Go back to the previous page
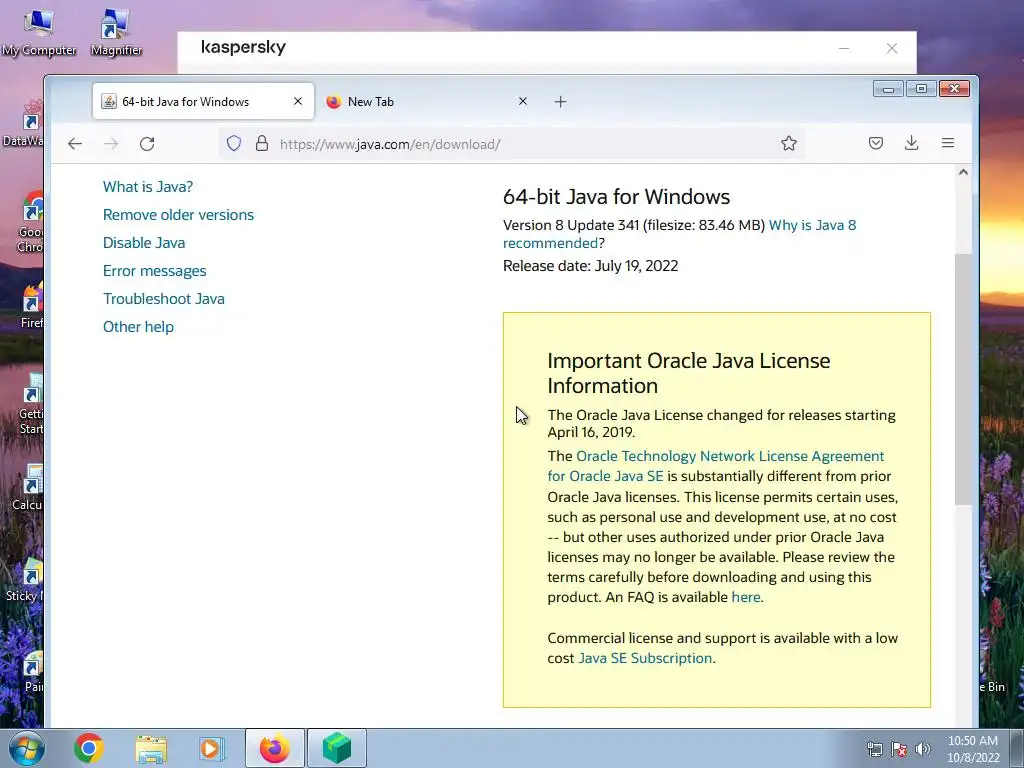This screenshot has height=768, width=1024. tap(74, 144)
